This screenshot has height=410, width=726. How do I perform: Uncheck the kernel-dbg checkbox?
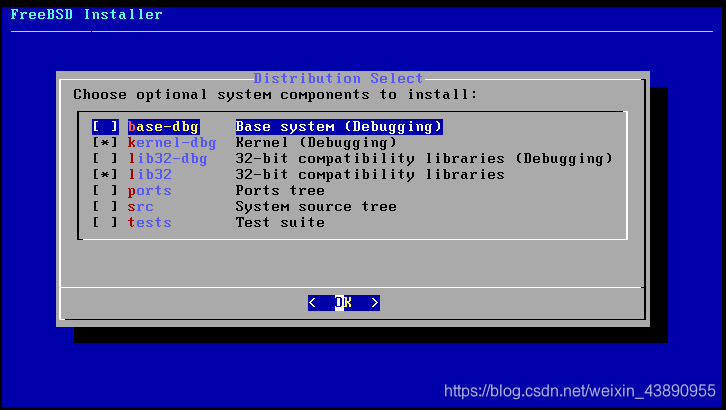click(105, 143)
